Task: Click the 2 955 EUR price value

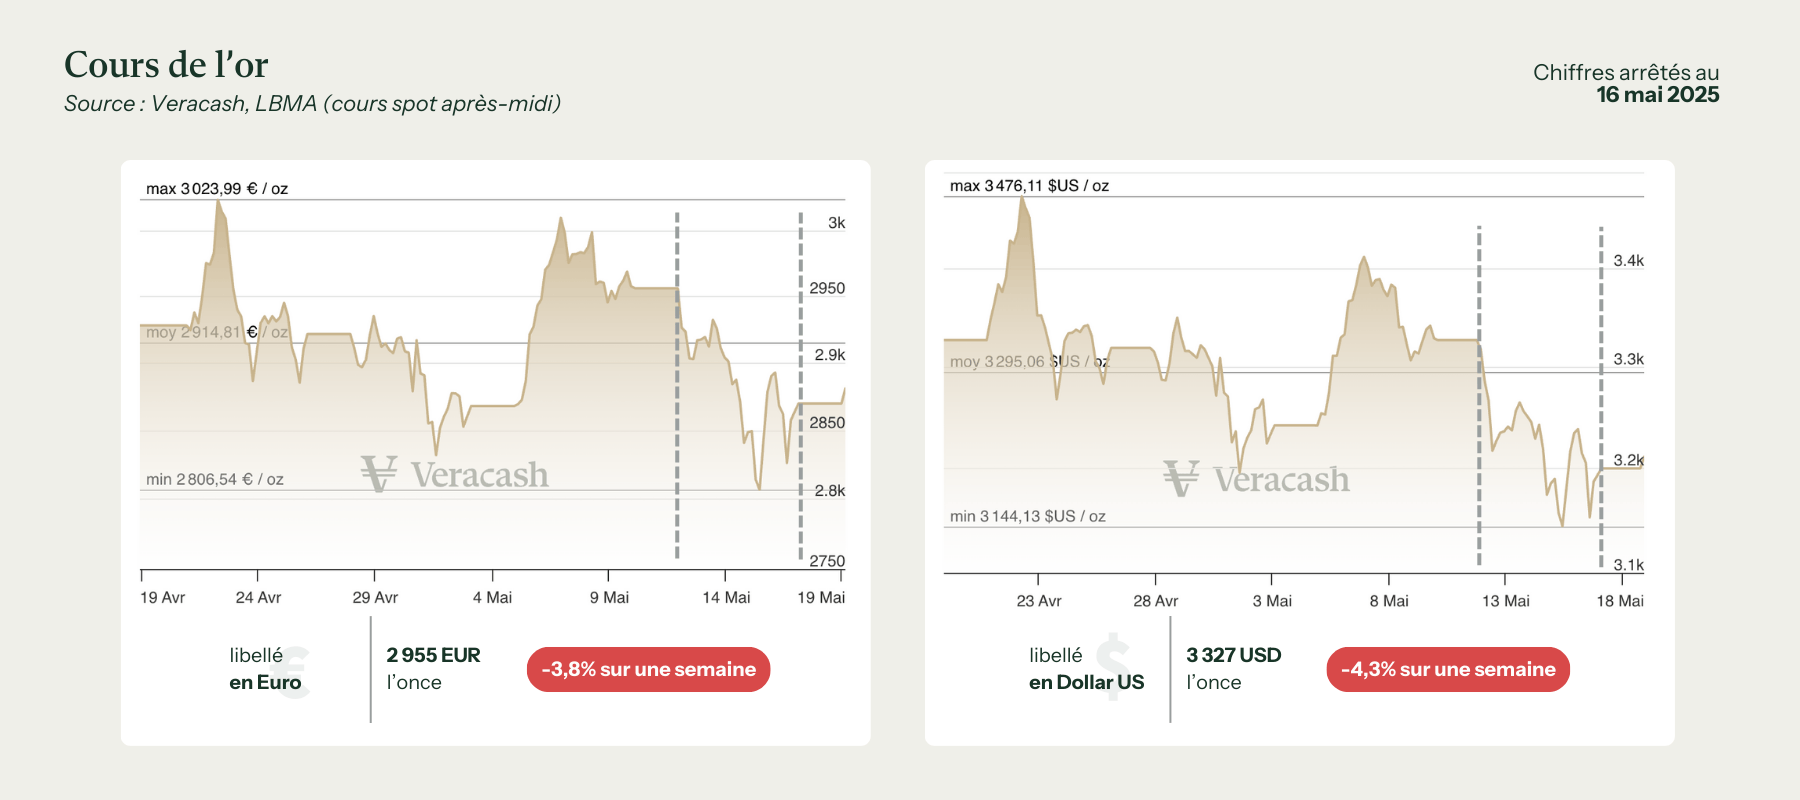Action: pos(433,655)
